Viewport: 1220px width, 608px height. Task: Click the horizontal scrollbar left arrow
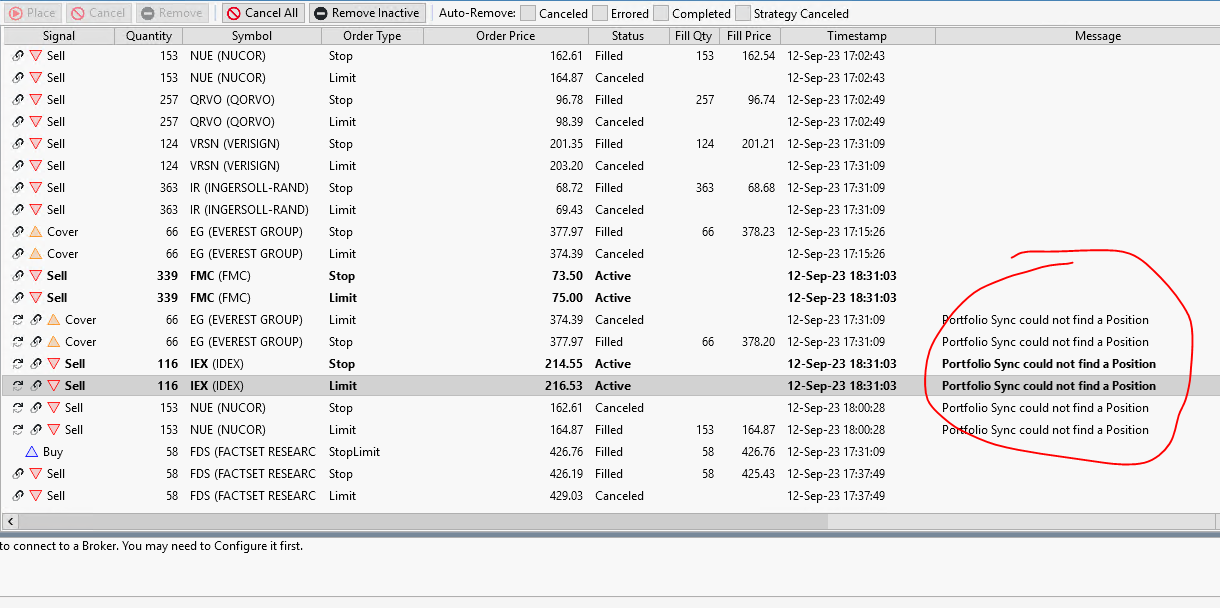coord(11,521)
